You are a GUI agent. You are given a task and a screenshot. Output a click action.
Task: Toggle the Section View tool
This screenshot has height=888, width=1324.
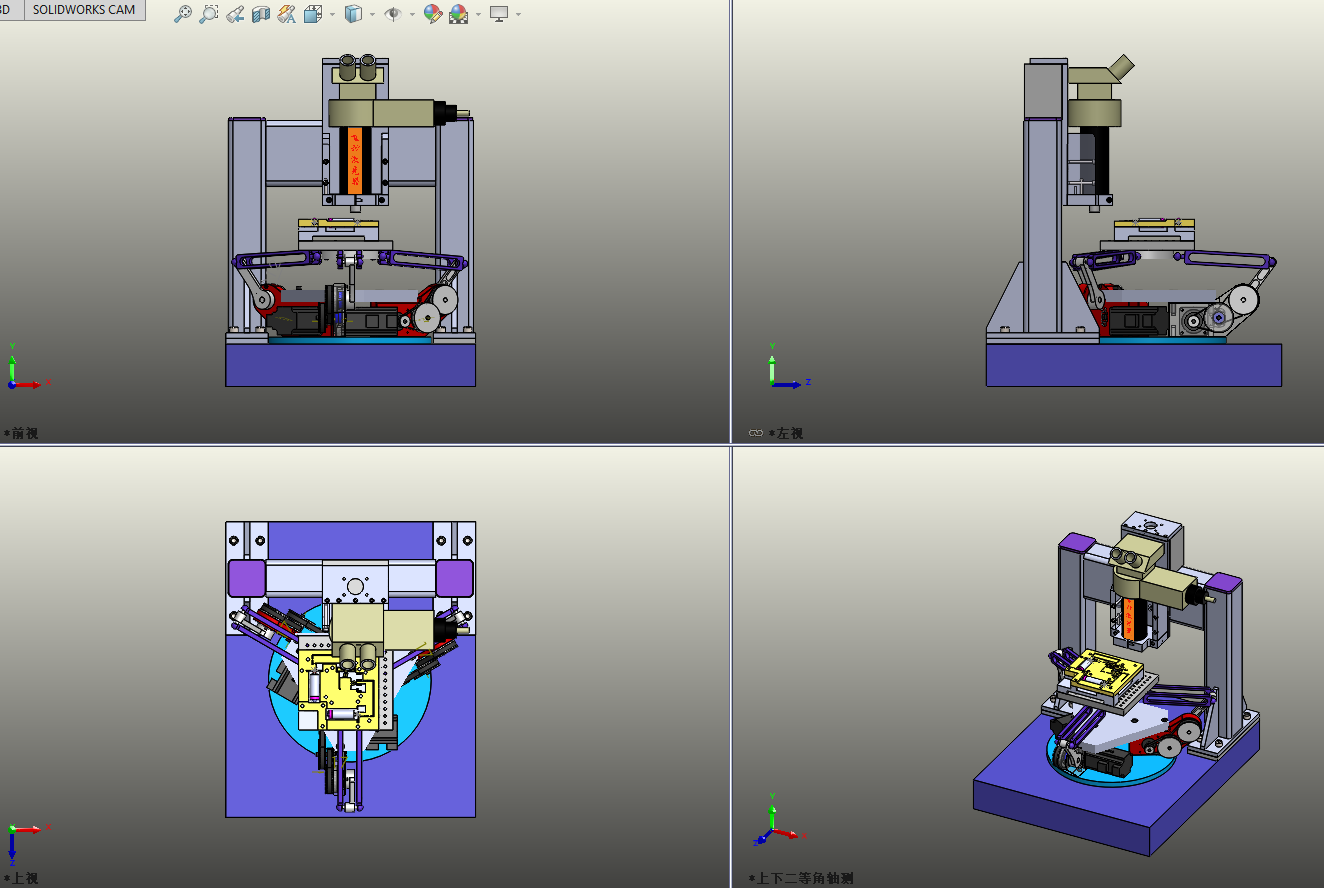tap(261, 14)
